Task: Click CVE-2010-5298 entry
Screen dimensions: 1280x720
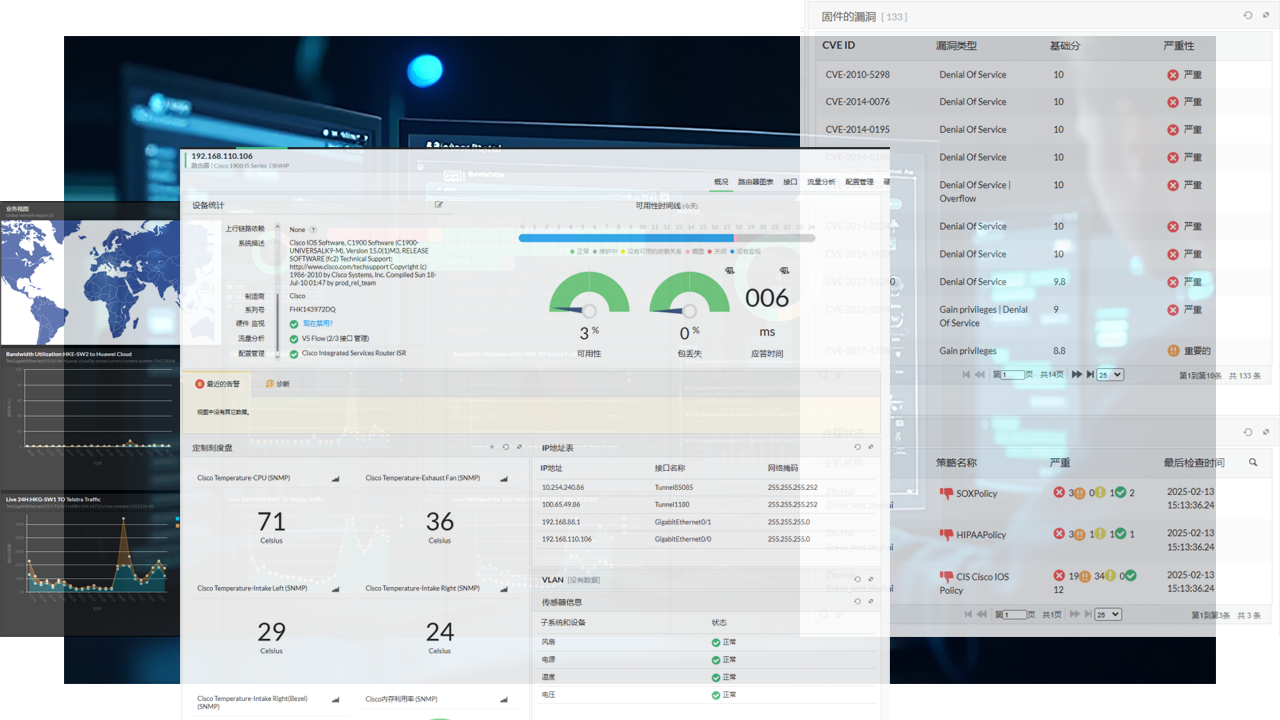Action: click(x=857, y=75)
